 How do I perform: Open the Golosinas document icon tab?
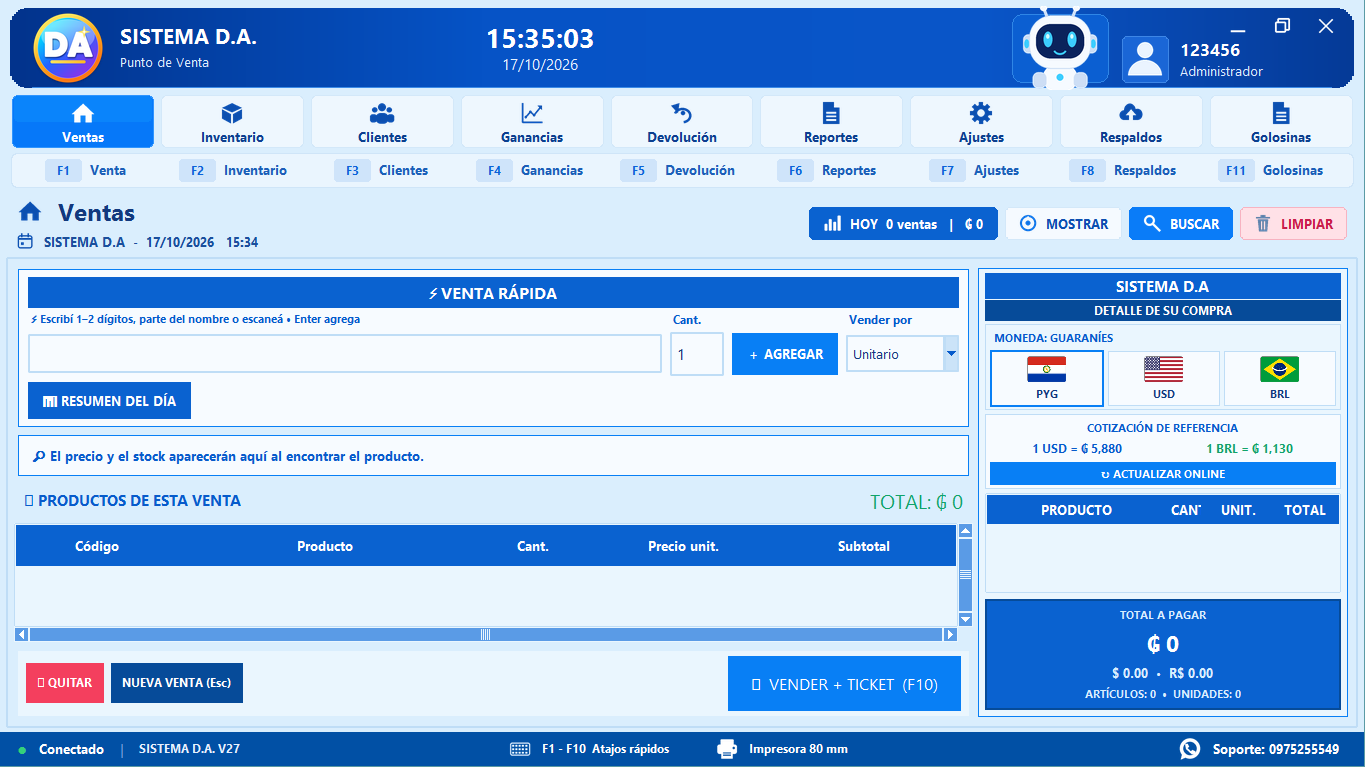tap(1281, 122)
